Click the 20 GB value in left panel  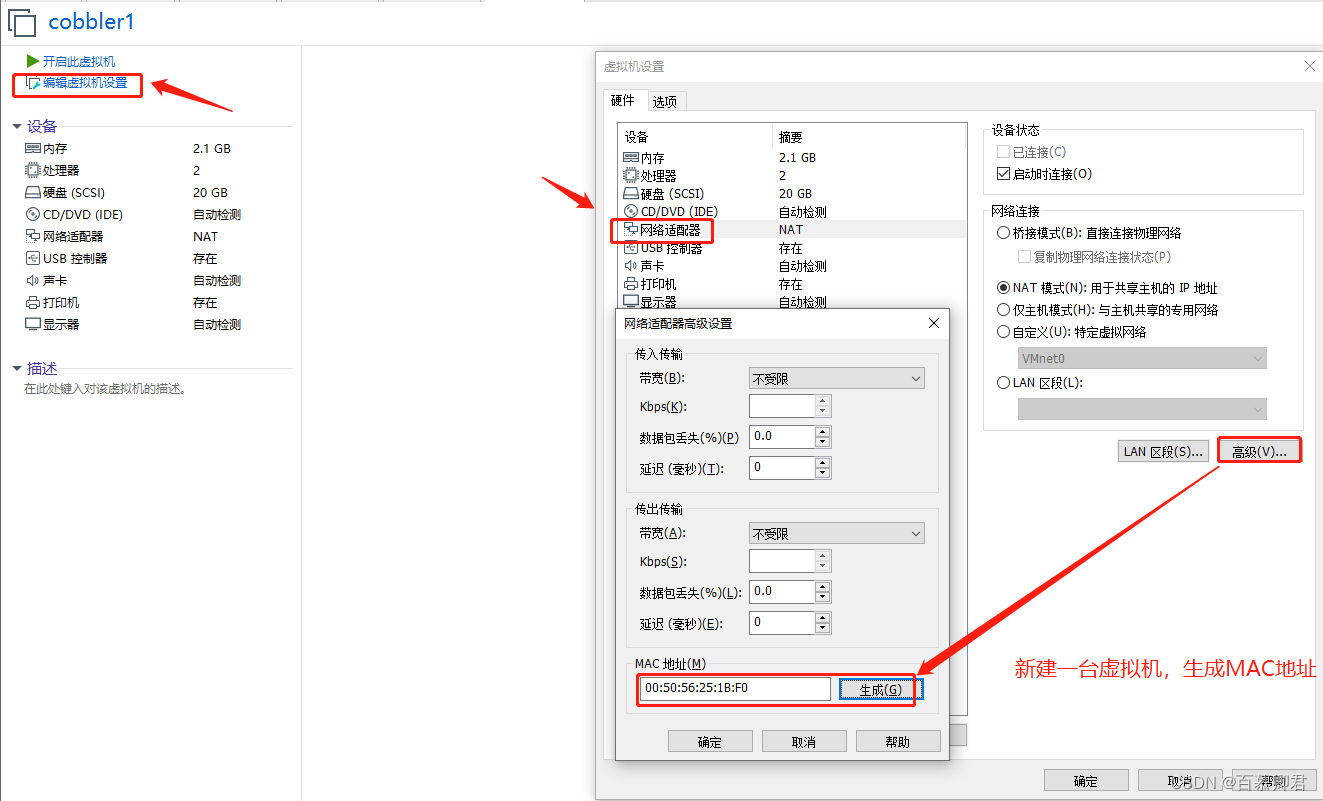tap(210, 192)
